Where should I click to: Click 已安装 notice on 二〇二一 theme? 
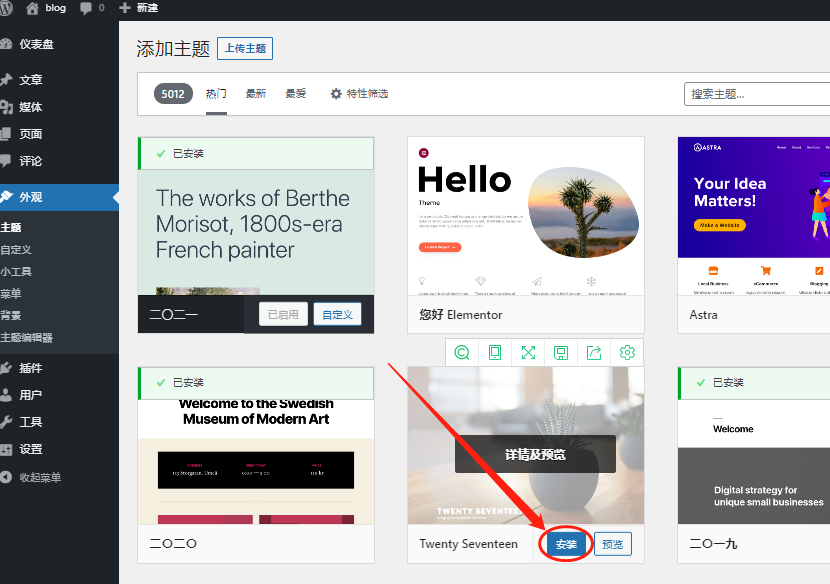pyautogui.click(x=256, y=154)
